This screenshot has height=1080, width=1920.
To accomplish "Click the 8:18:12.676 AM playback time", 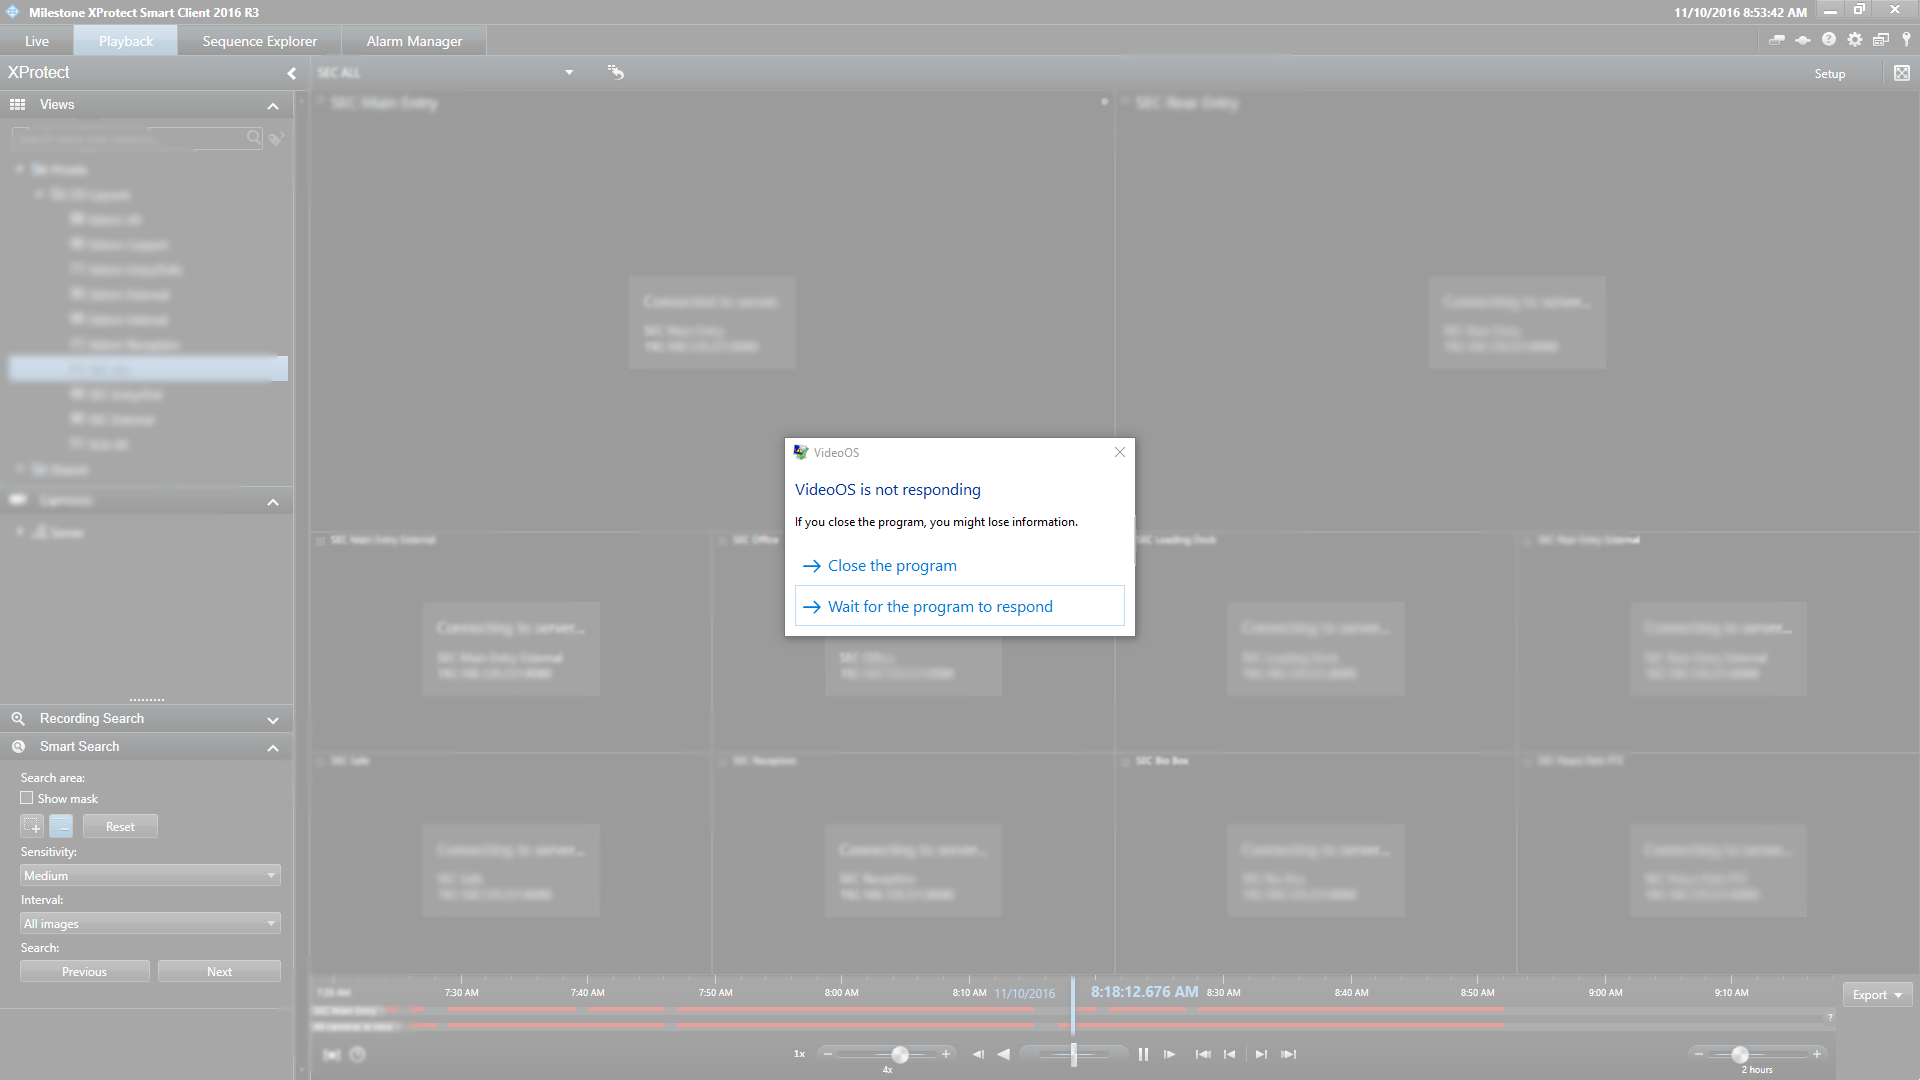I will click(1144, 992).
